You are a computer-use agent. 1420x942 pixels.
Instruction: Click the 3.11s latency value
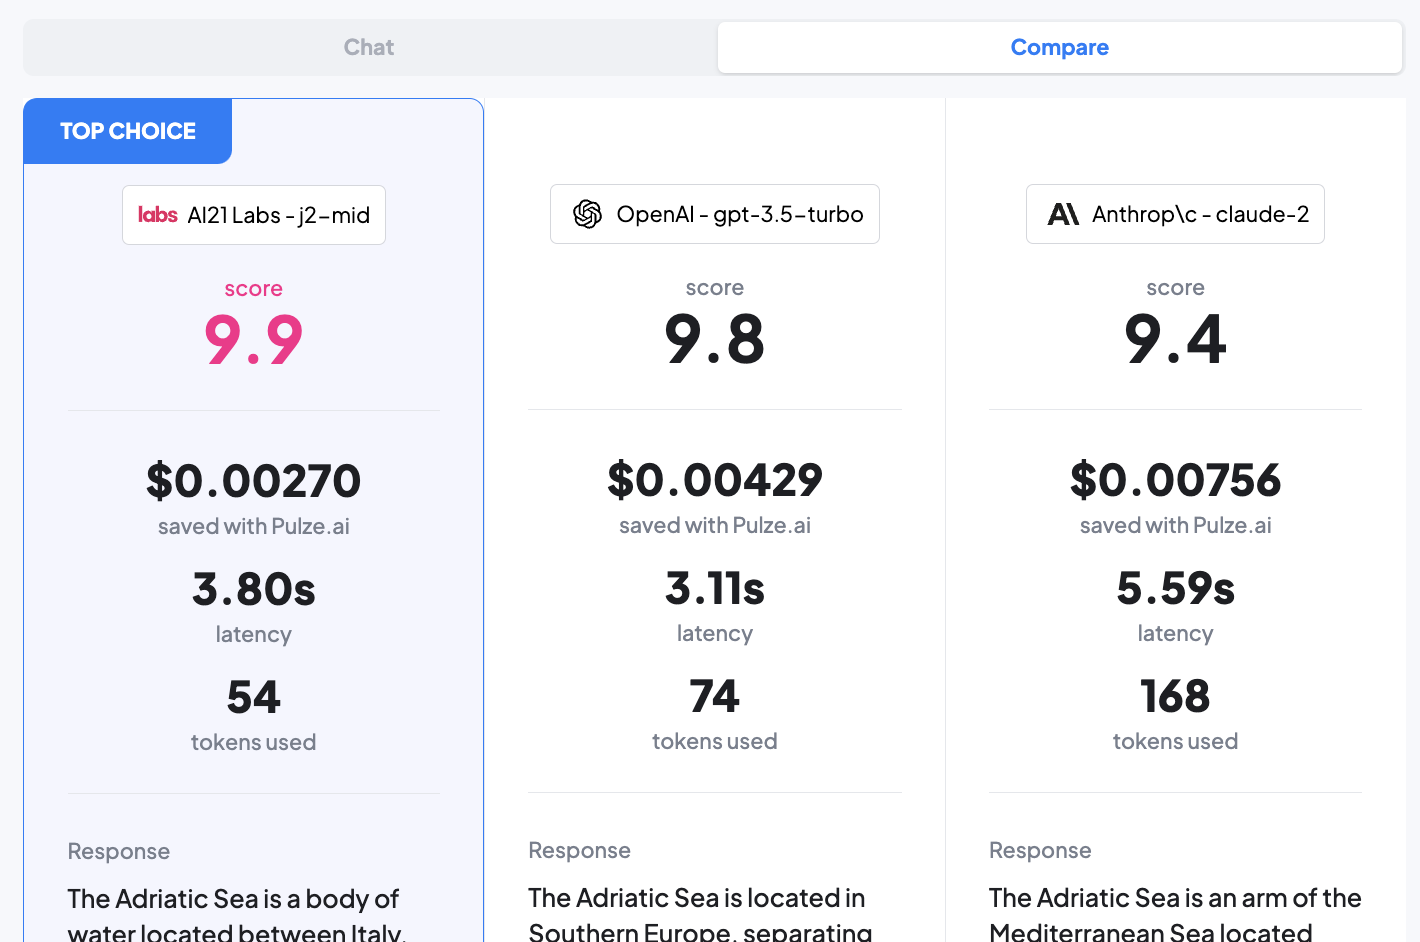tap(715, 588)
